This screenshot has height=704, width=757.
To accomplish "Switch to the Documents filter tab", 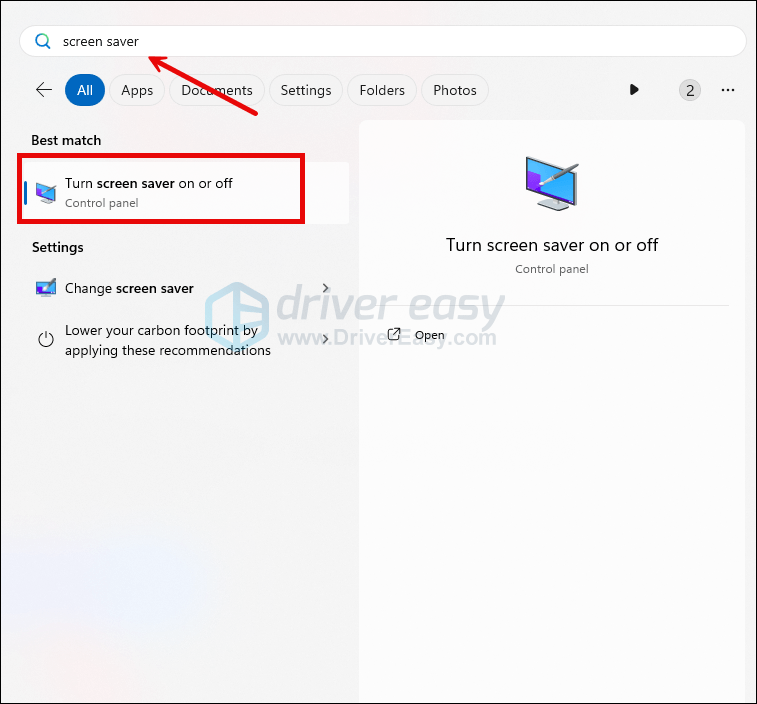I will tap(216, 90).
